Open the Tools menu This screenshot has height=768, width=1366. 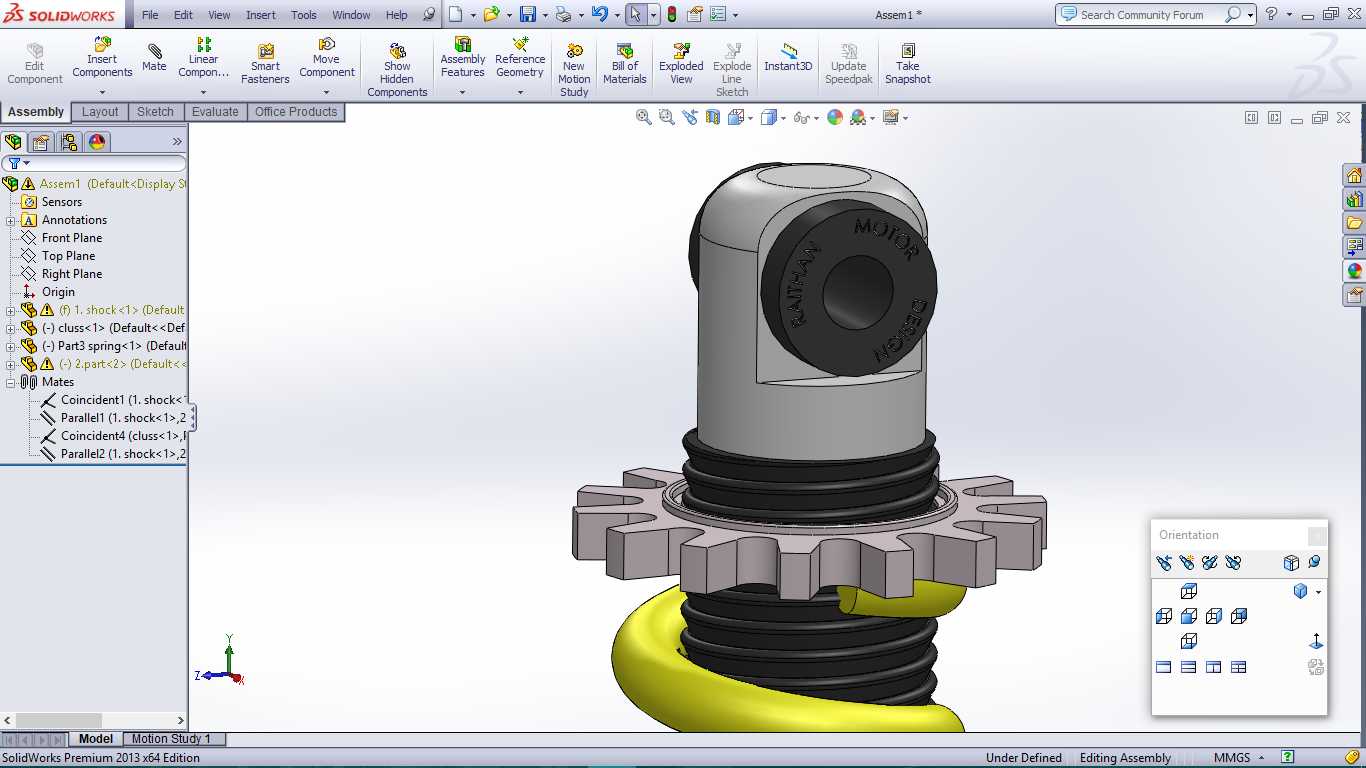[x=304, y=15]
